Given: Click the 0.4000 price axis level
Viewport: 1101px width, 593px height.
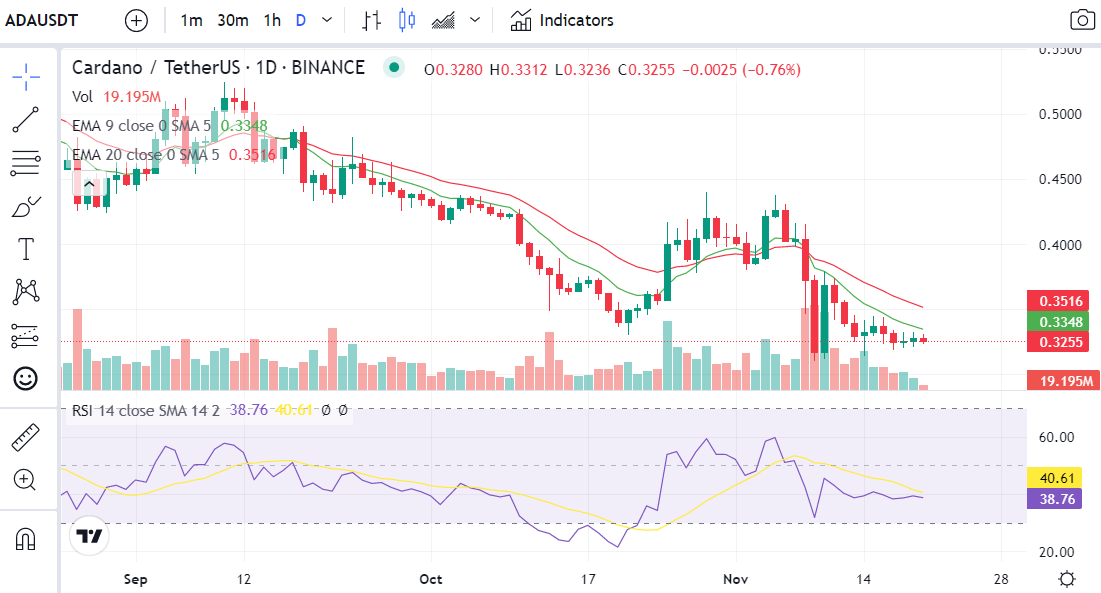Looking at the screenshot, I should pyautogui.click(x=1060, y=245).
